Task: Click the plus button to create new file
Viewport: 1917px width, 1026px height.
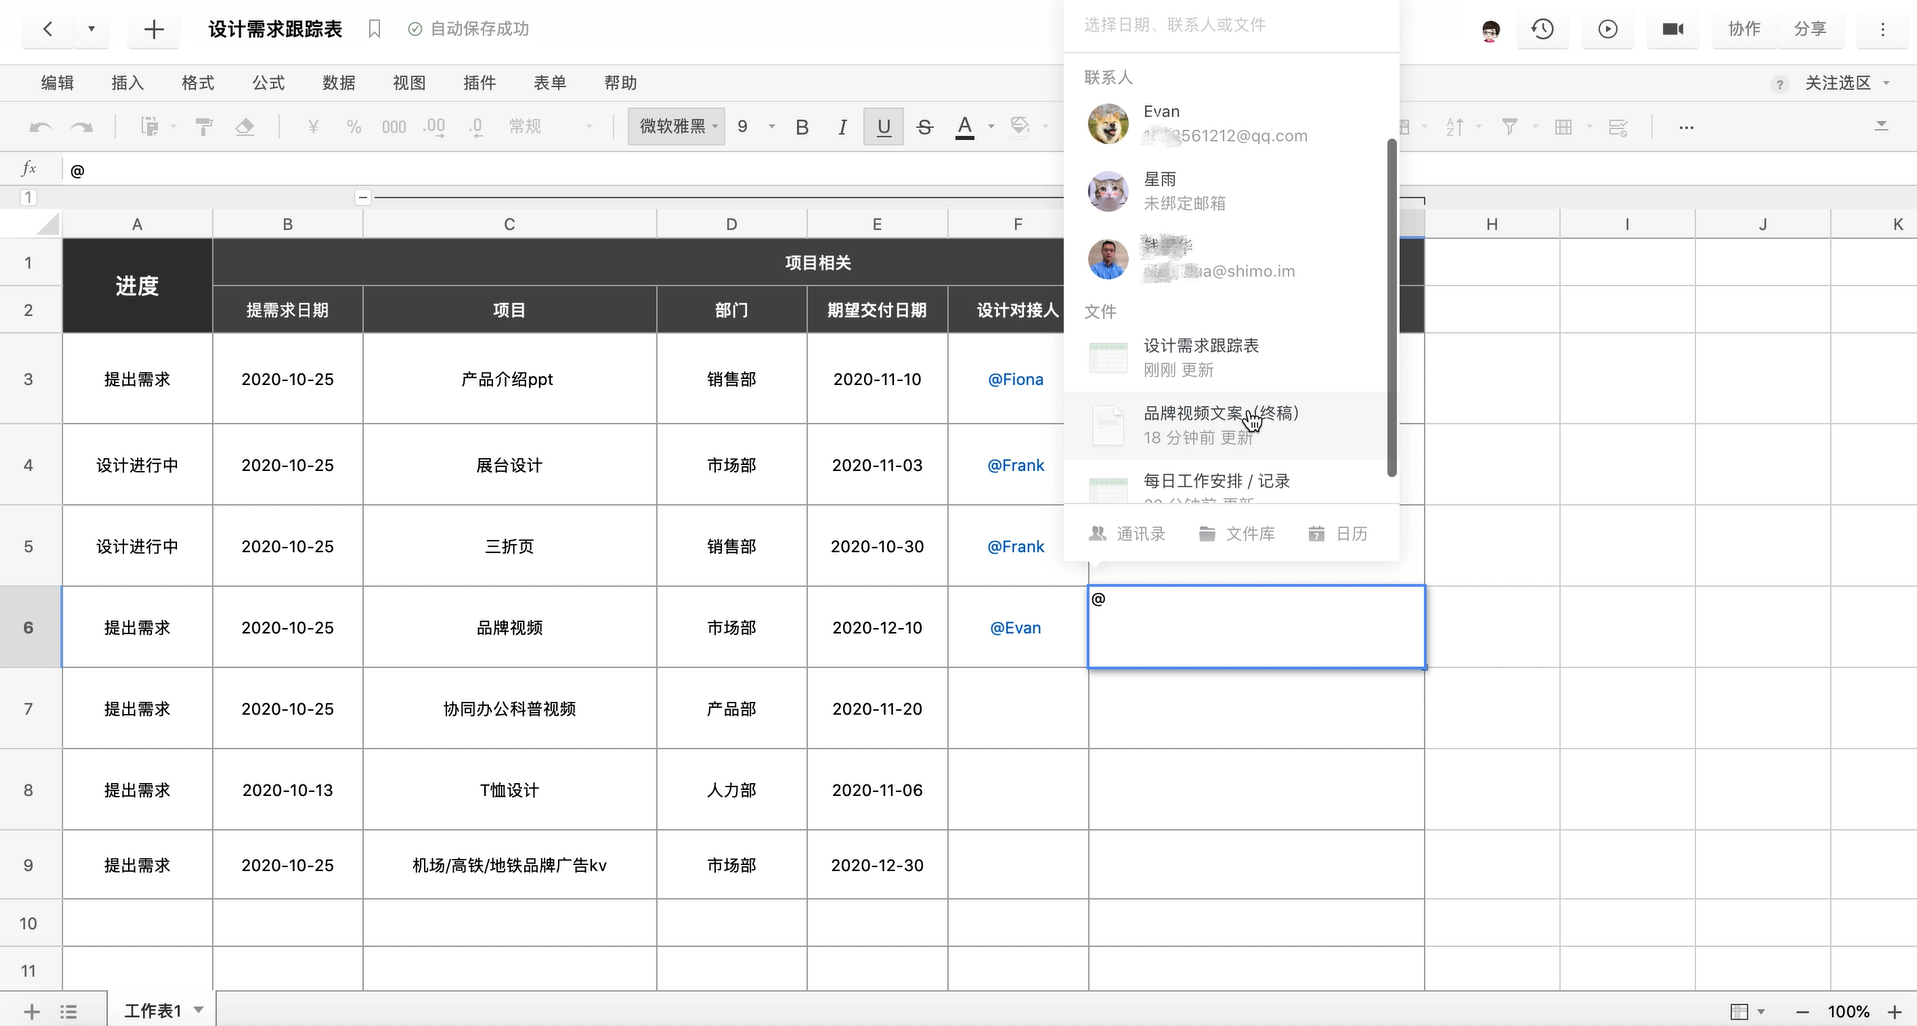Action: [x=154, y=29]
